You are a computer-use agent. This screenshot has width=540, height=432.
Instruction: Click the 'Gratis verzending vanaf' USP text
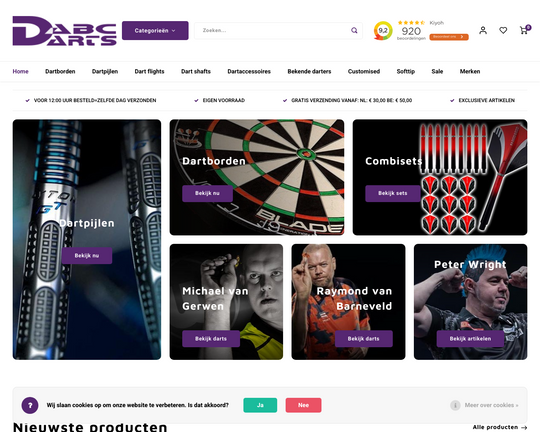pos(351,100)
